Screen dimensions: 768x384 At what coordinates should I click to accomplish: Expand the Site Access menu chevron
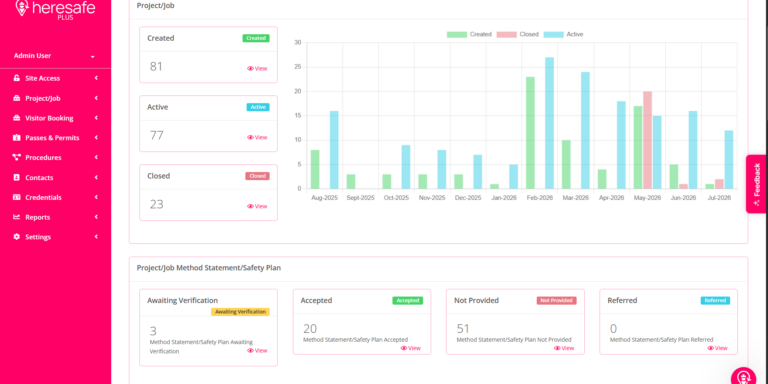pyautogui.click(x=96, y=78)
